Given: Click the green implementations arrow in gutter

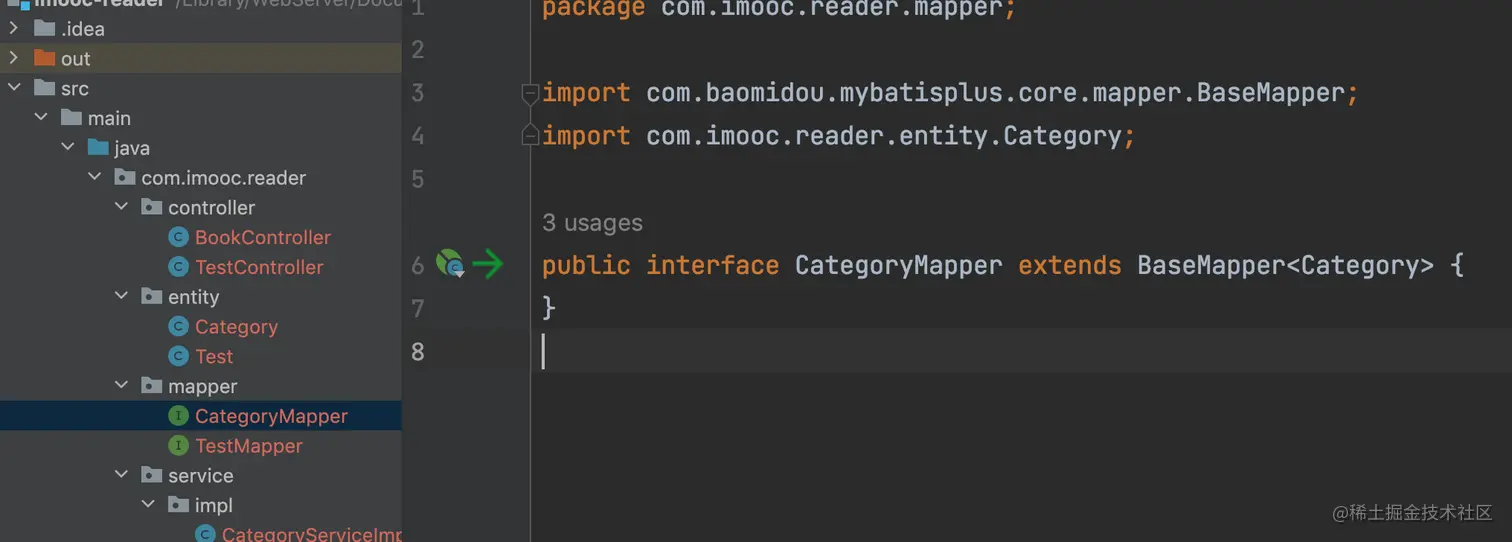Looking at the screenshot, I should (488, 265).
